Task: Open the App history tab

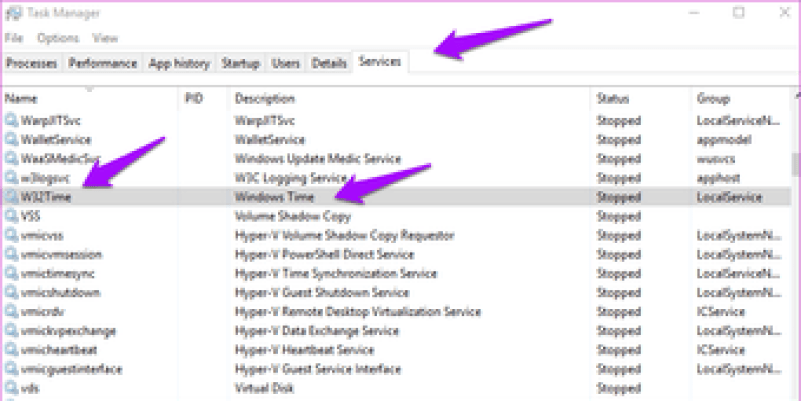Action: tap(179, 63)
